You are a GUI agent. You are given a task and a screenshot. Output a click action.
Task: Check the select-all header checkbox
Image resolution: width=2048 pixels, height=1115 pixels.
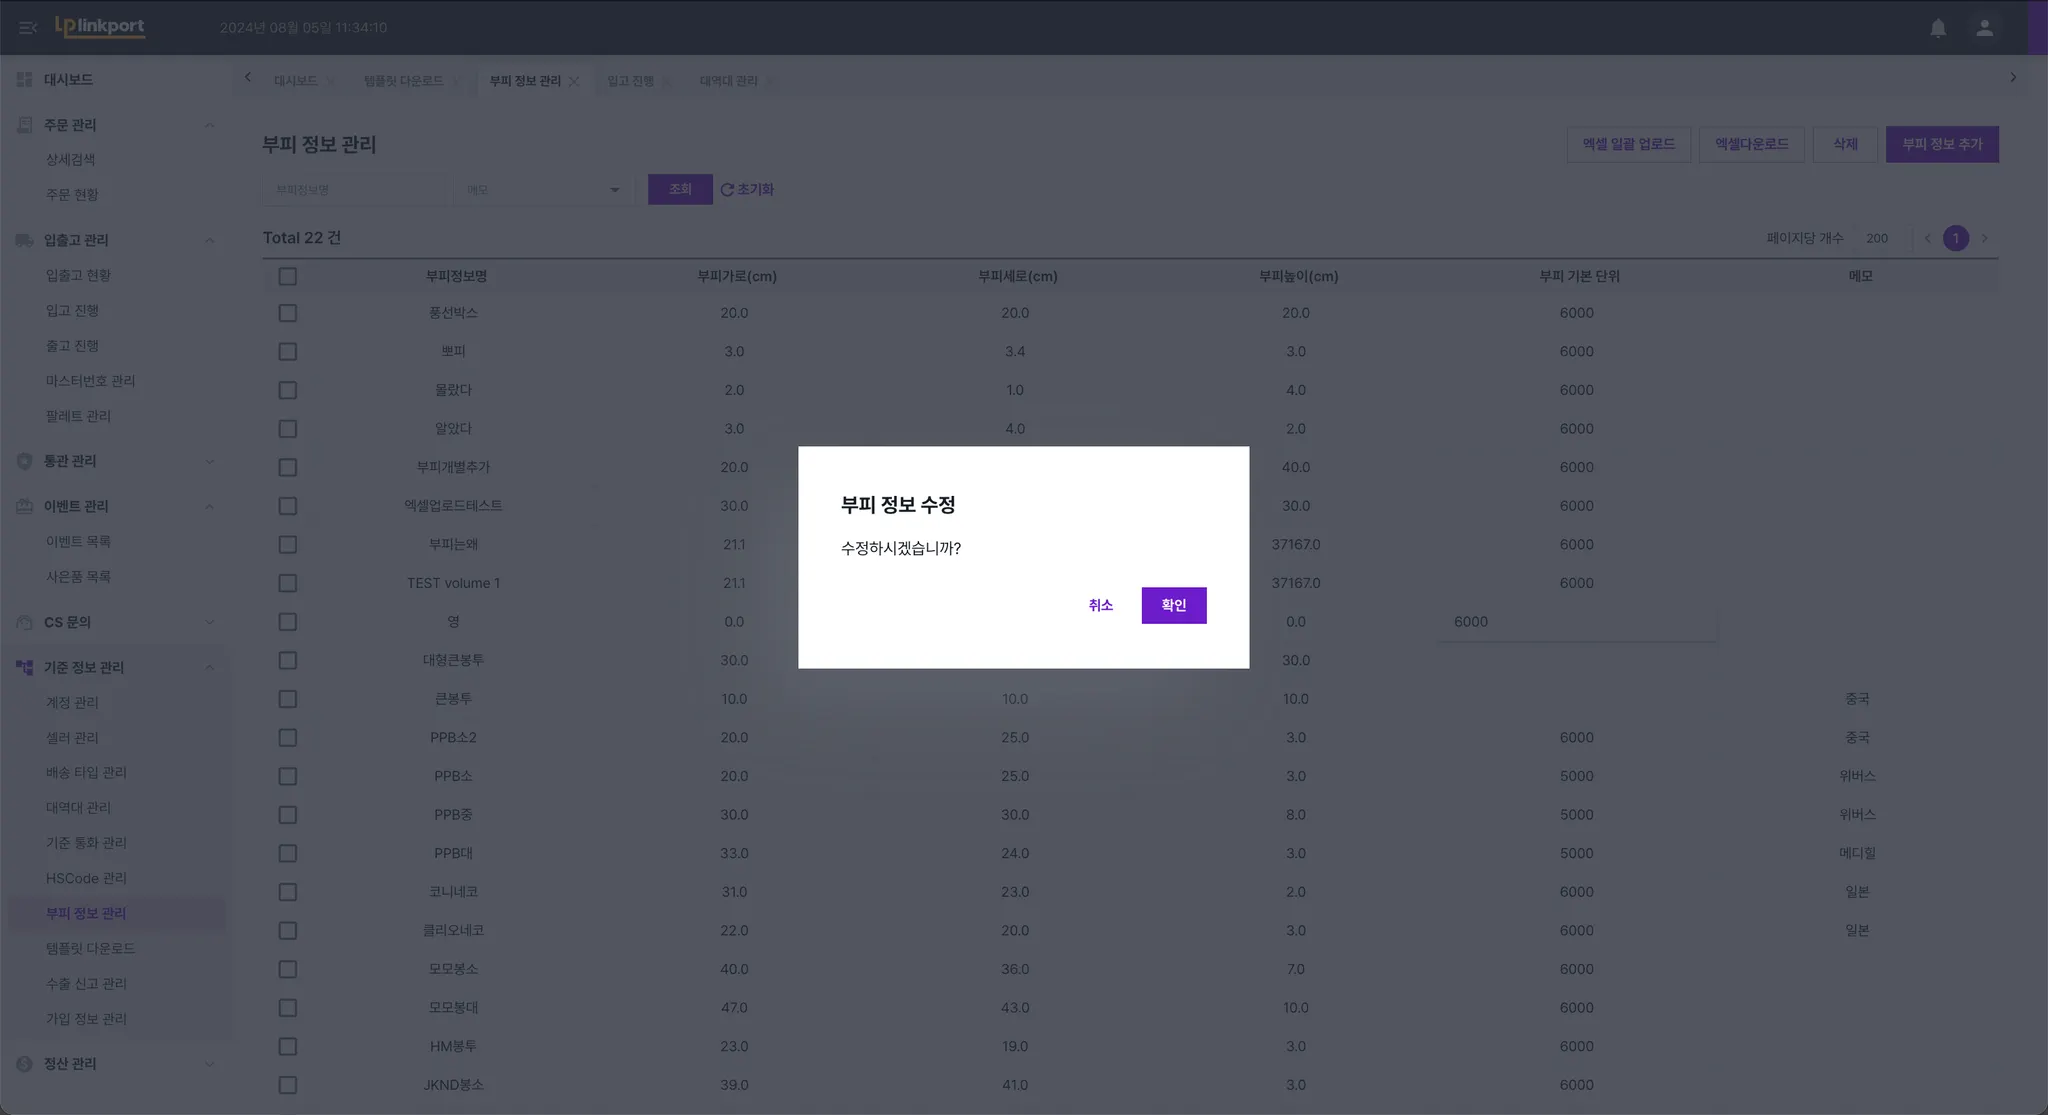pyautogui.click(x=288, y=276)
